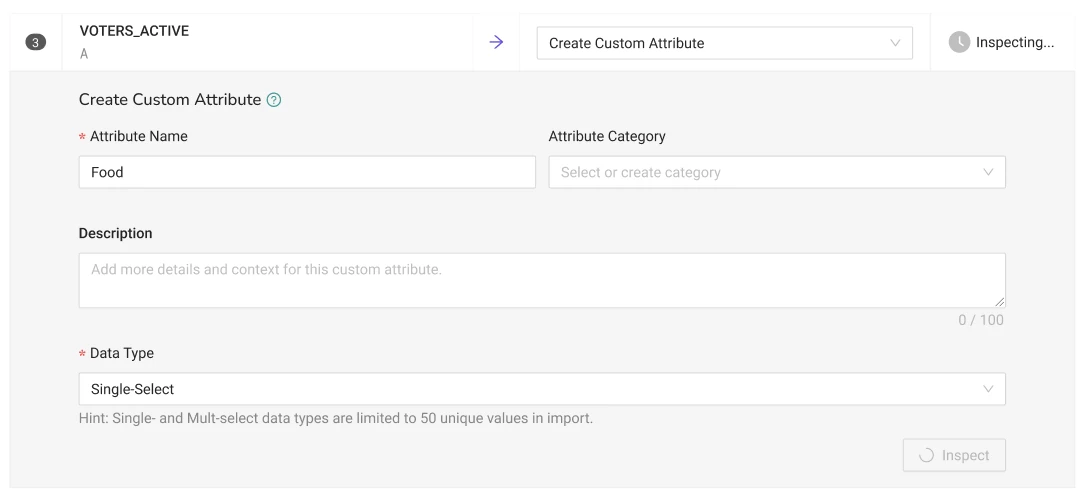
Task: Open the Create Custom Attribute mapping dropdown
Action: 724,43
